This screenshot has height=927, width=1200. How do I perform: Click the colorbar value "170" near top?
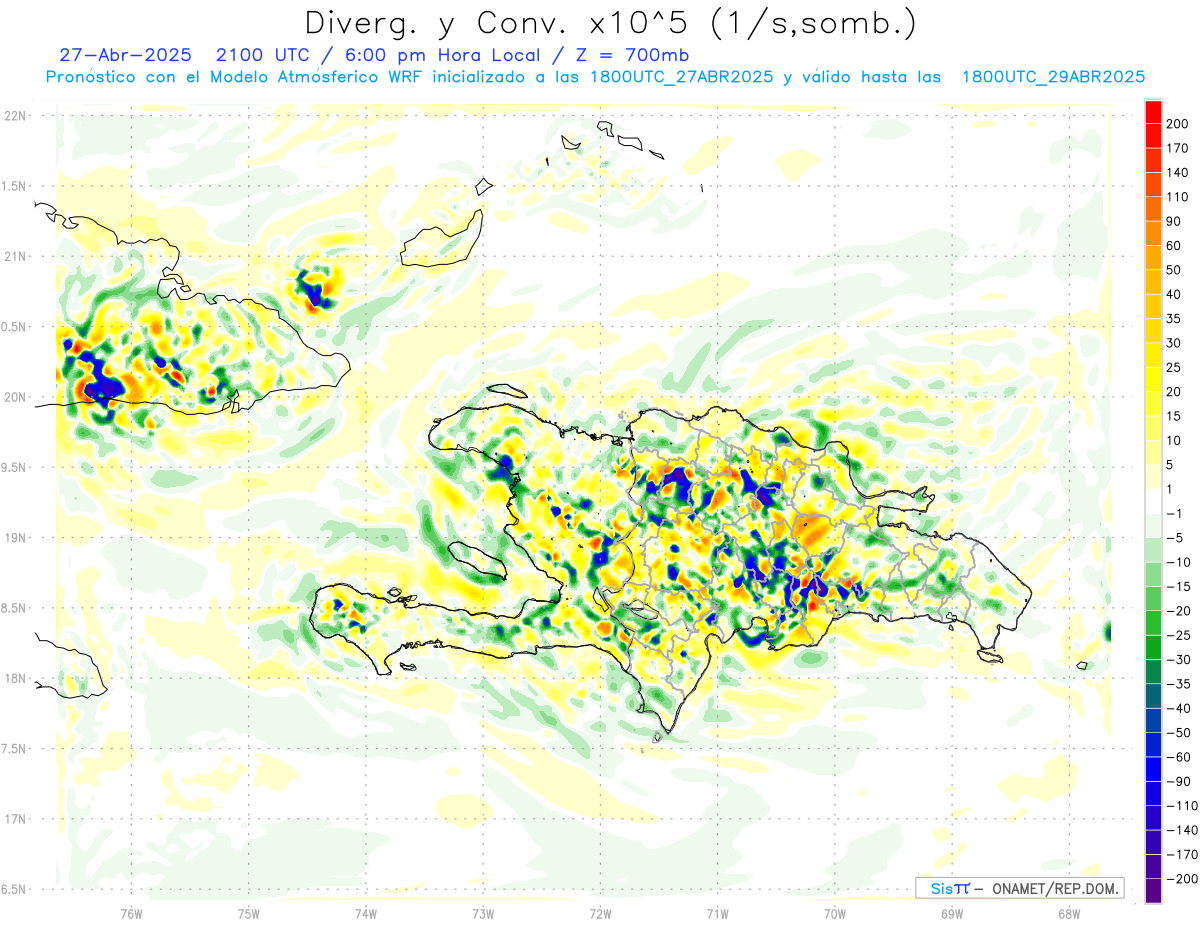point(1178,148)
